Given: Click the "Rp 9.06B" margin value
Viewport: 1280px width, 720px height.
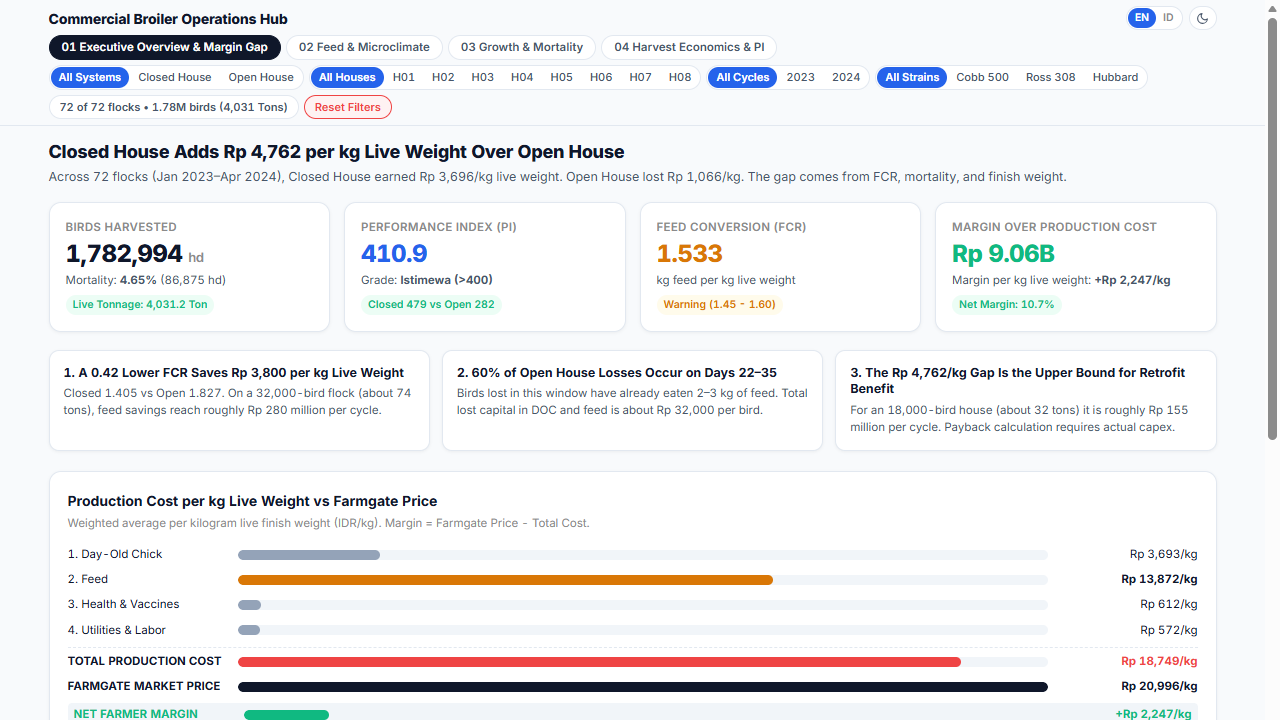Looking at the screenshot, I should tap(1004, 254).
